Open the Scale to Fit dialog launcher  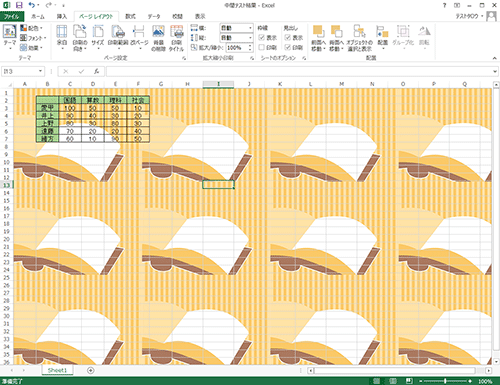(x=252, y=58)
